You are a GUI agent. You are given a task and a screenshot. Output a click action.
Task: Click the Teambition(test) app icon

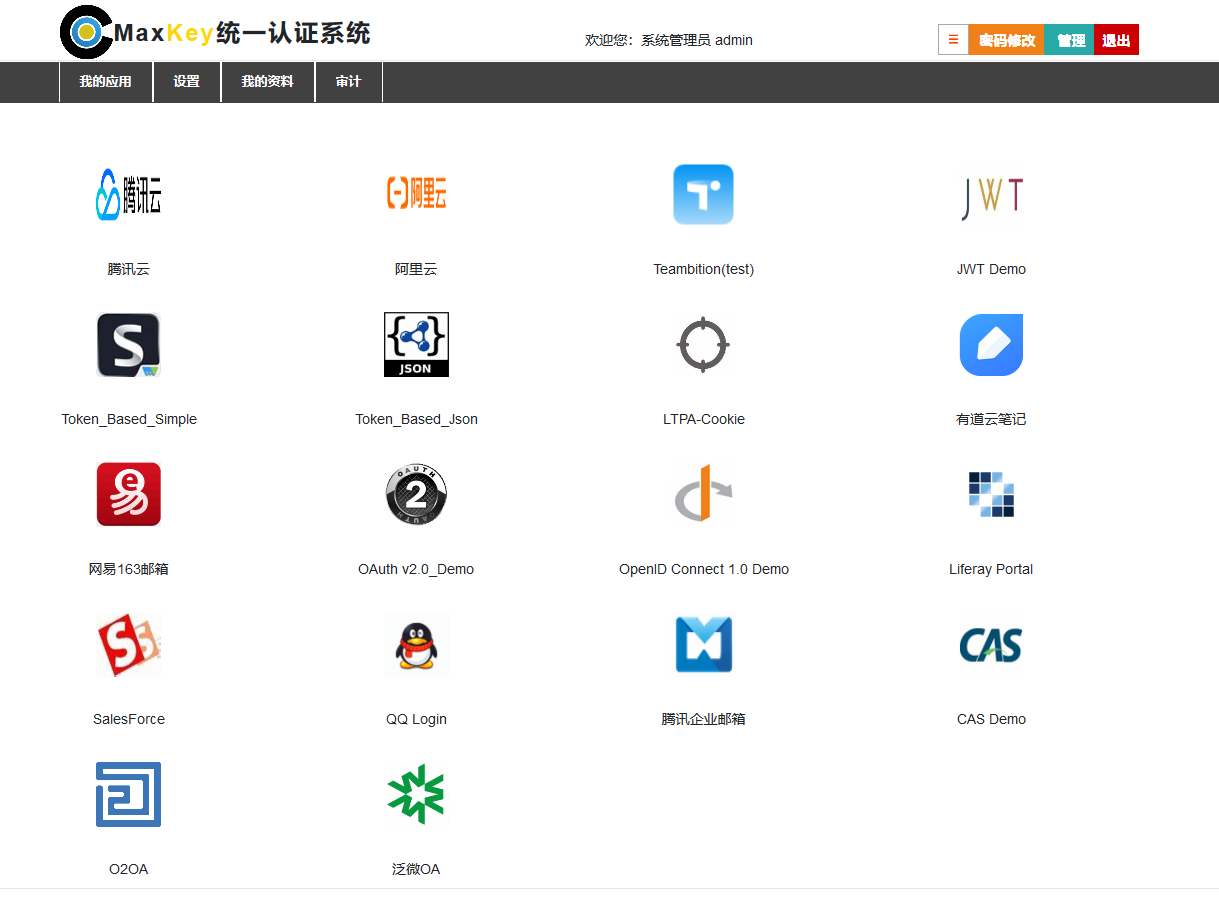coord(703,194)
